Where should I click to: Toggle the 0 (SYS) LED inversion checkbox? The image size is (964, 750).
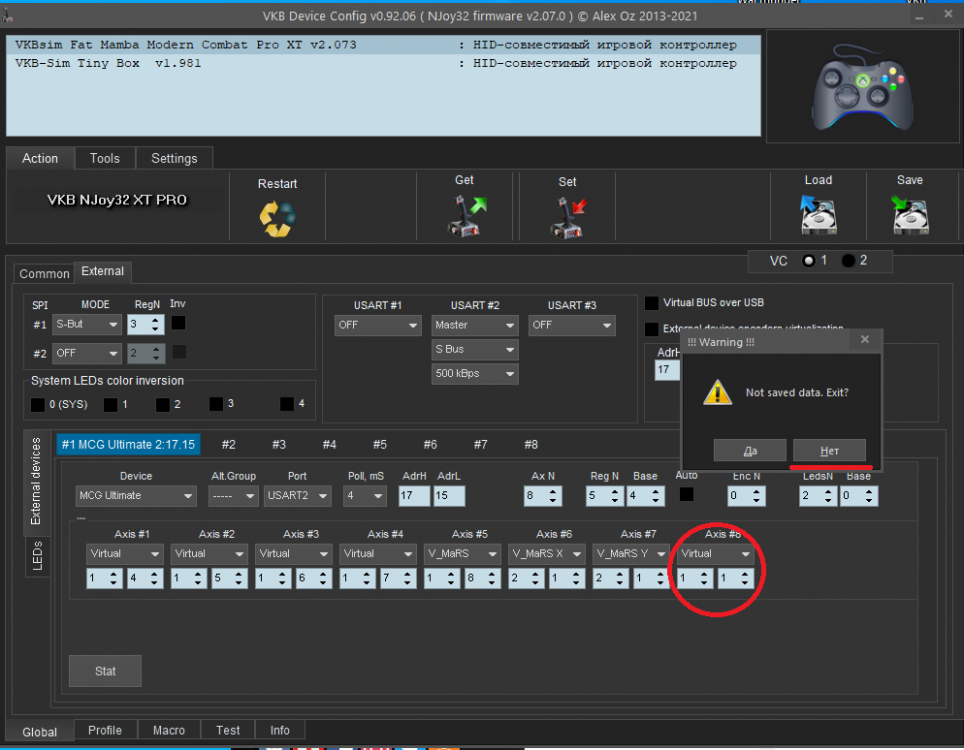[x=37, y=405]
